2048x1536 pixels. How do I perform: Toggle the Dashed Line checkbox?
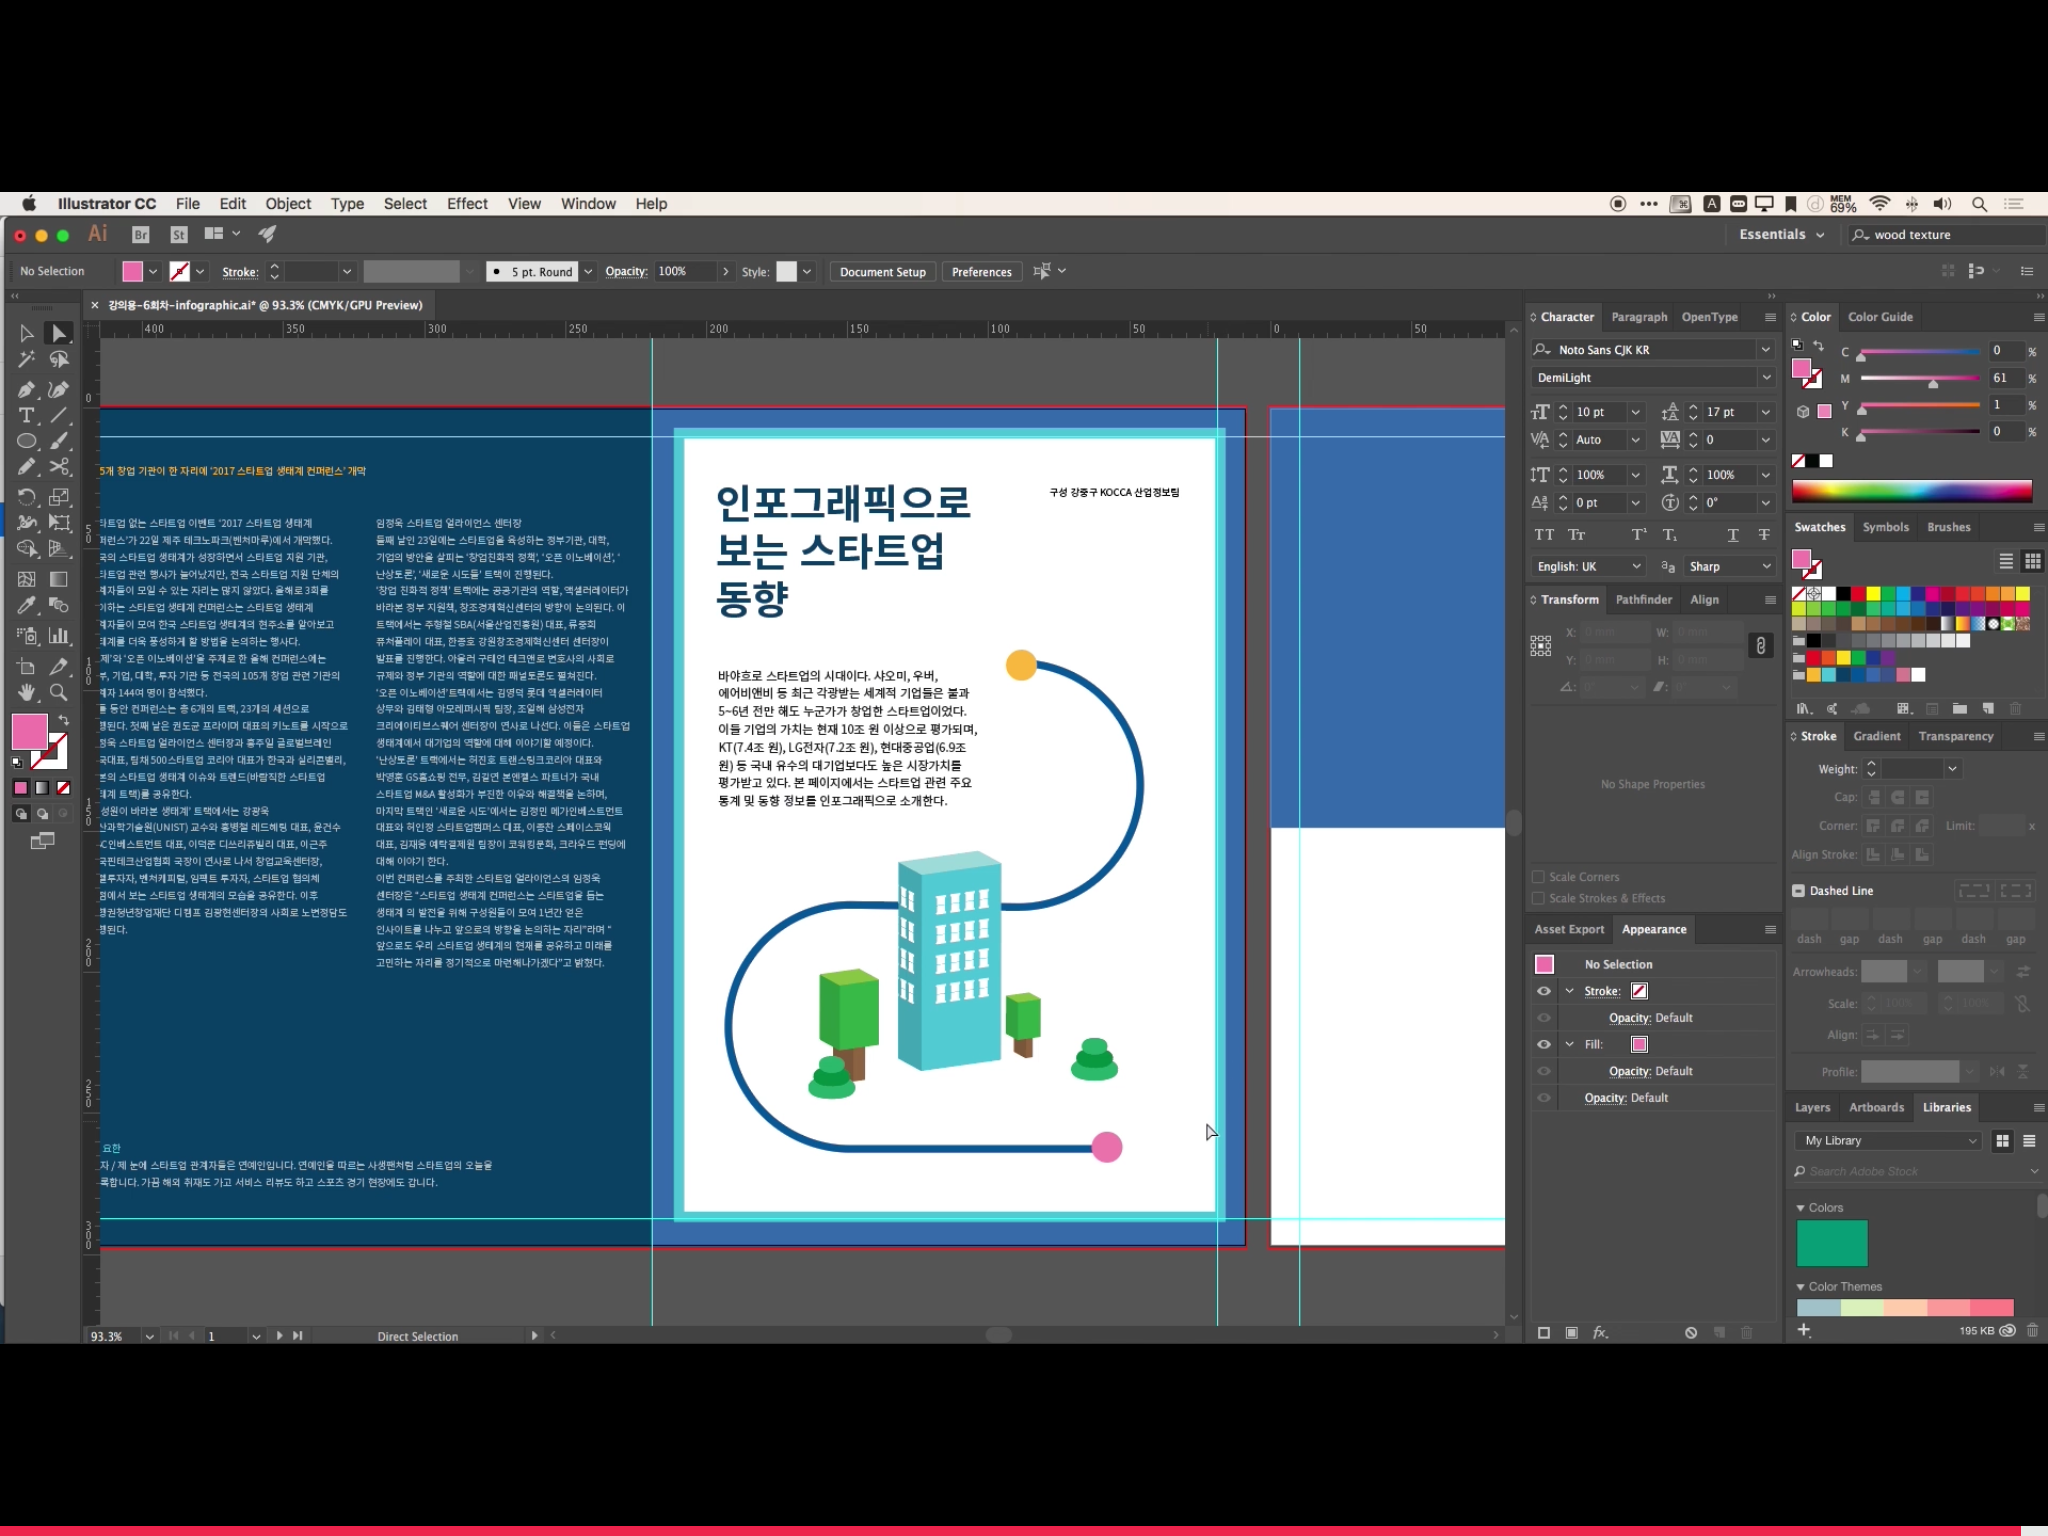(1799, 890)
